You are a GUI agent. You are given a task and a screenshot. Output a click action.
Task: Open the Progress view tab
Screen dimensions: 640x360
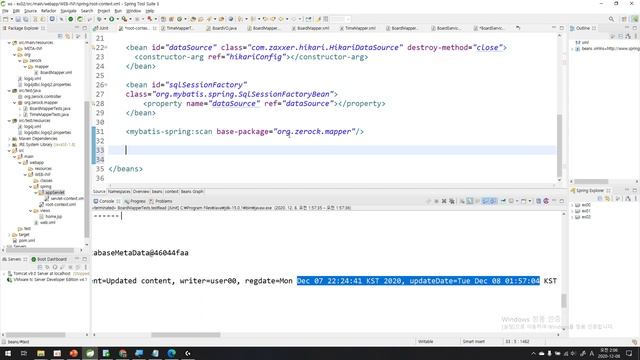click(x=135, y=201)
